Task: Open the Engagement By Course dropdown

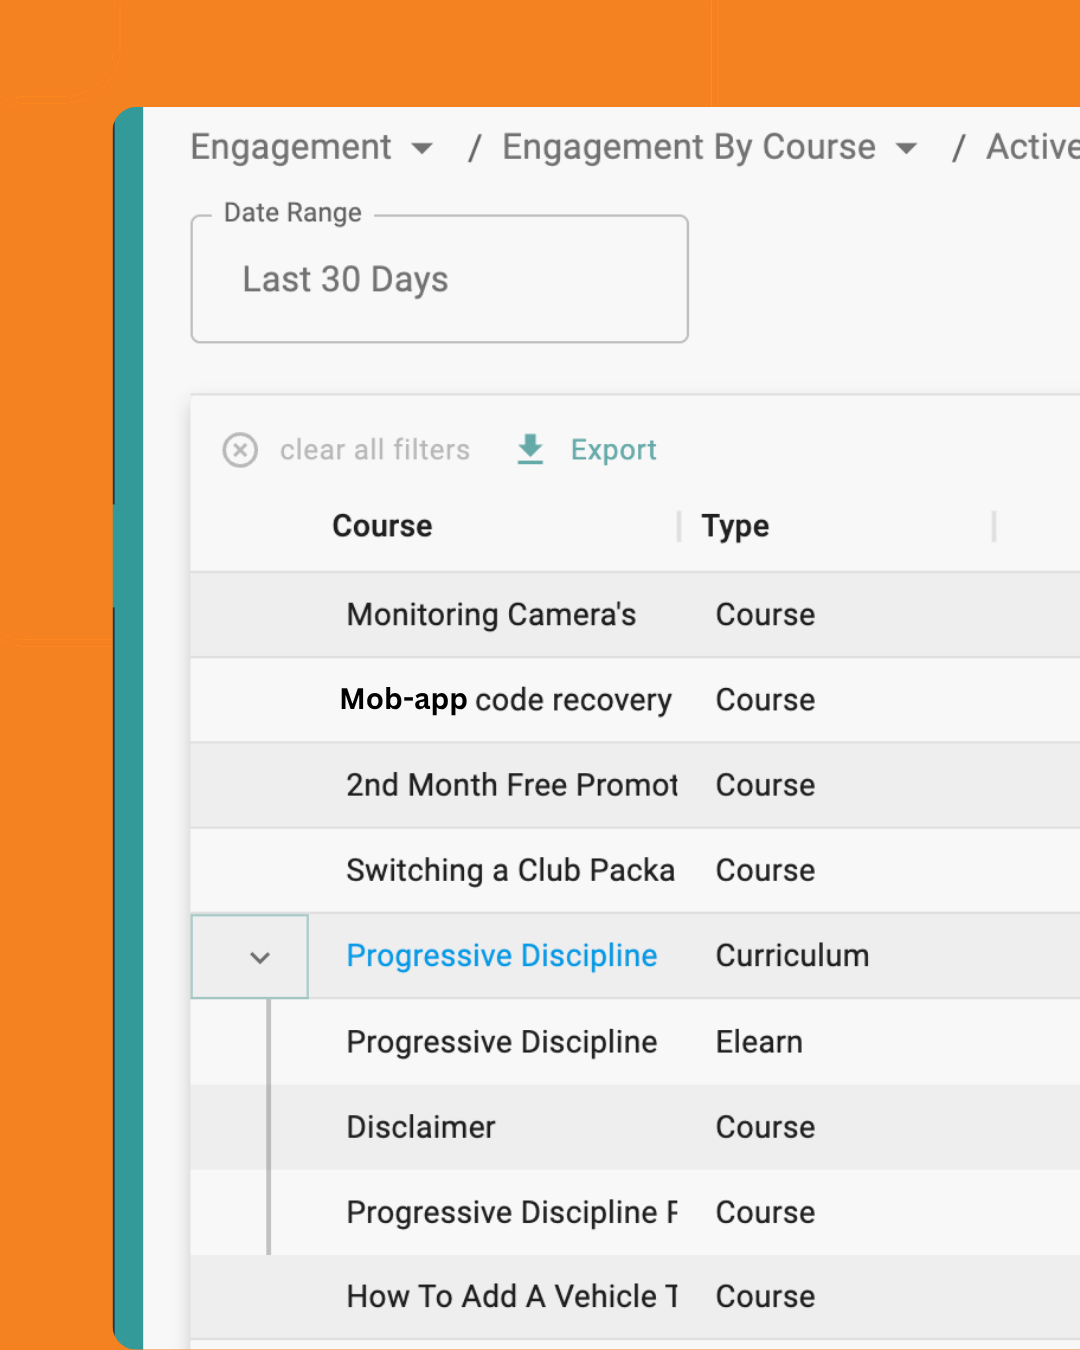Action: 906,148
